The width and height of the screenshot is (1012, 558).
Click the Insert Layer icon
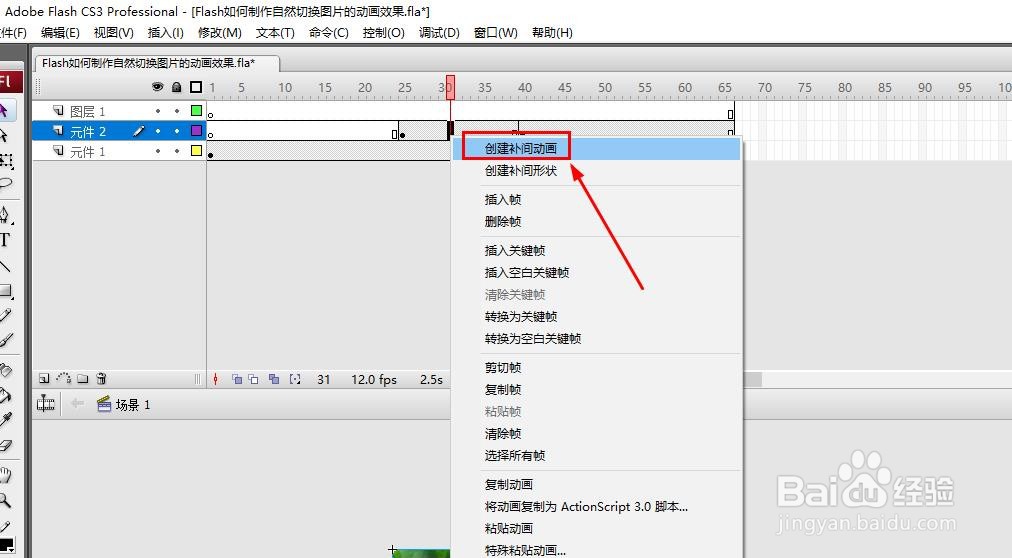coord(44,379)
